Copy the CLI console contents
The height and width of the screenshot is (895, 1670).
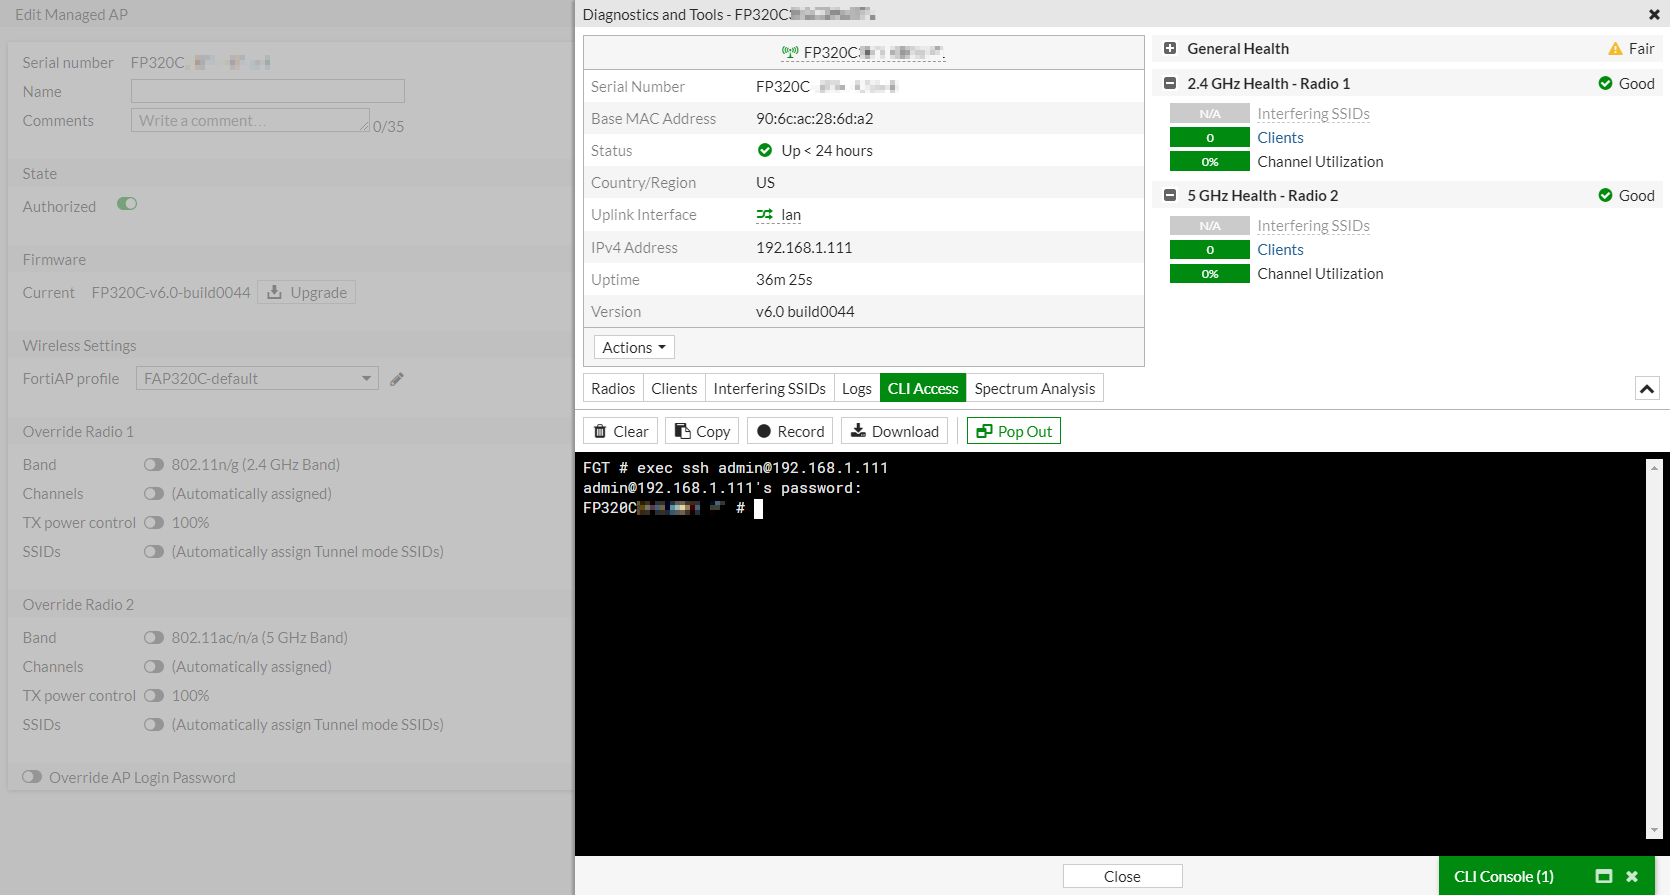point(702,431)
